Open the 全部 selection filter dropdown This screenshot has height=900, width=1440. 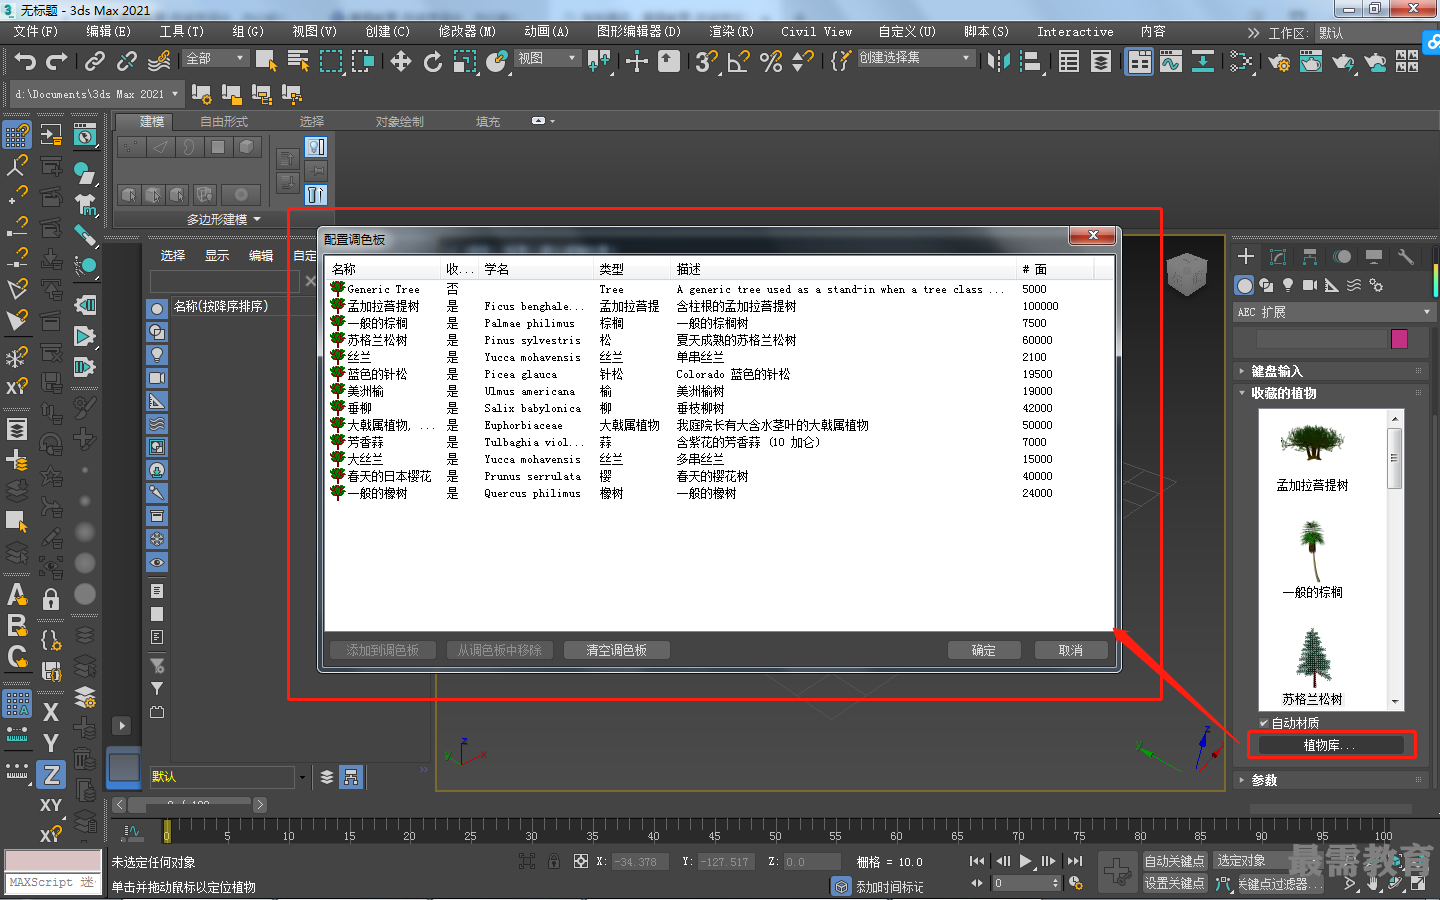click(x=215, y=59)
